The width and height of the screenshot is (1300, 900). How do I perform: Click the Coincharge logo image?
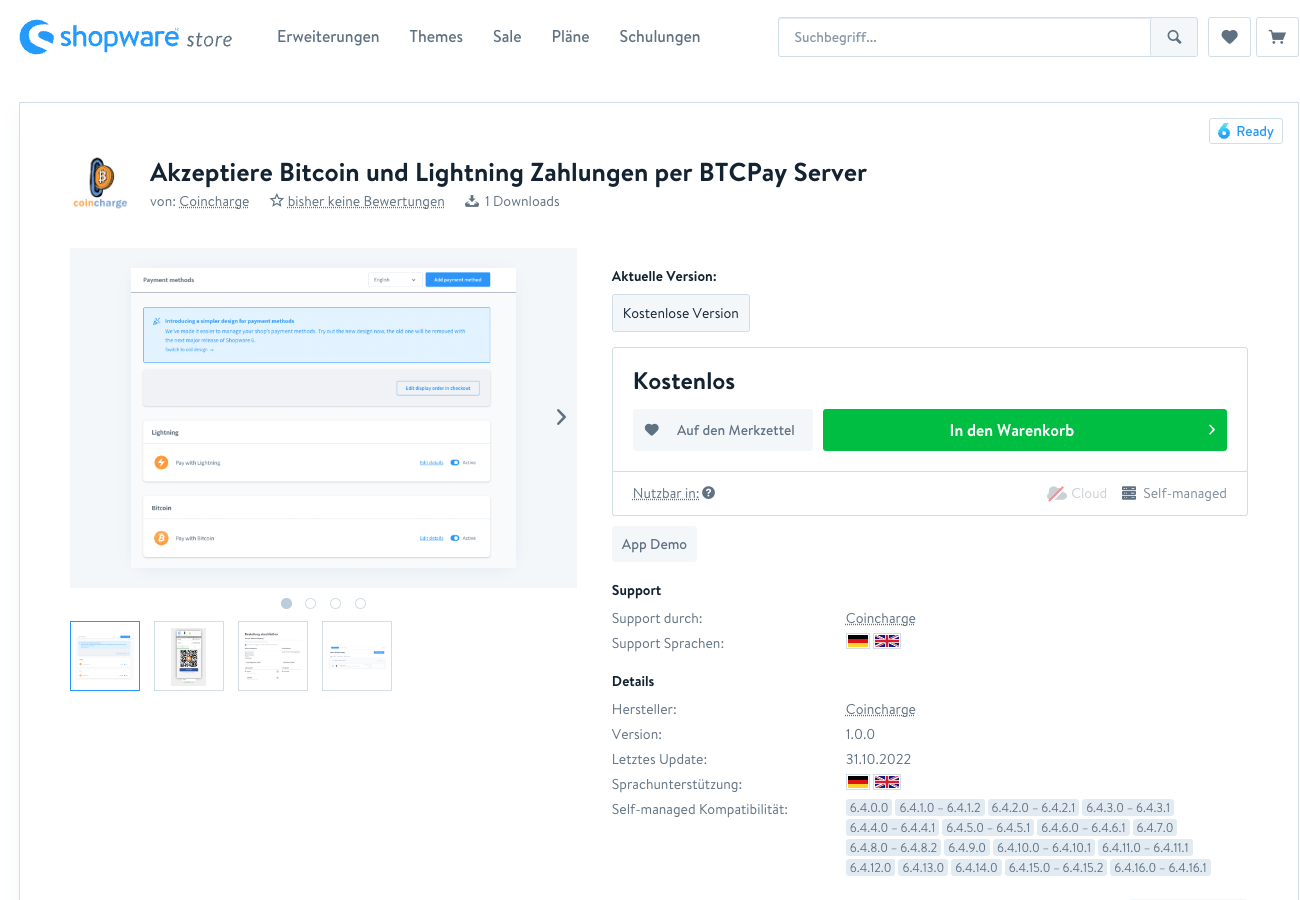pyautogui.click(x=100, y=183)
